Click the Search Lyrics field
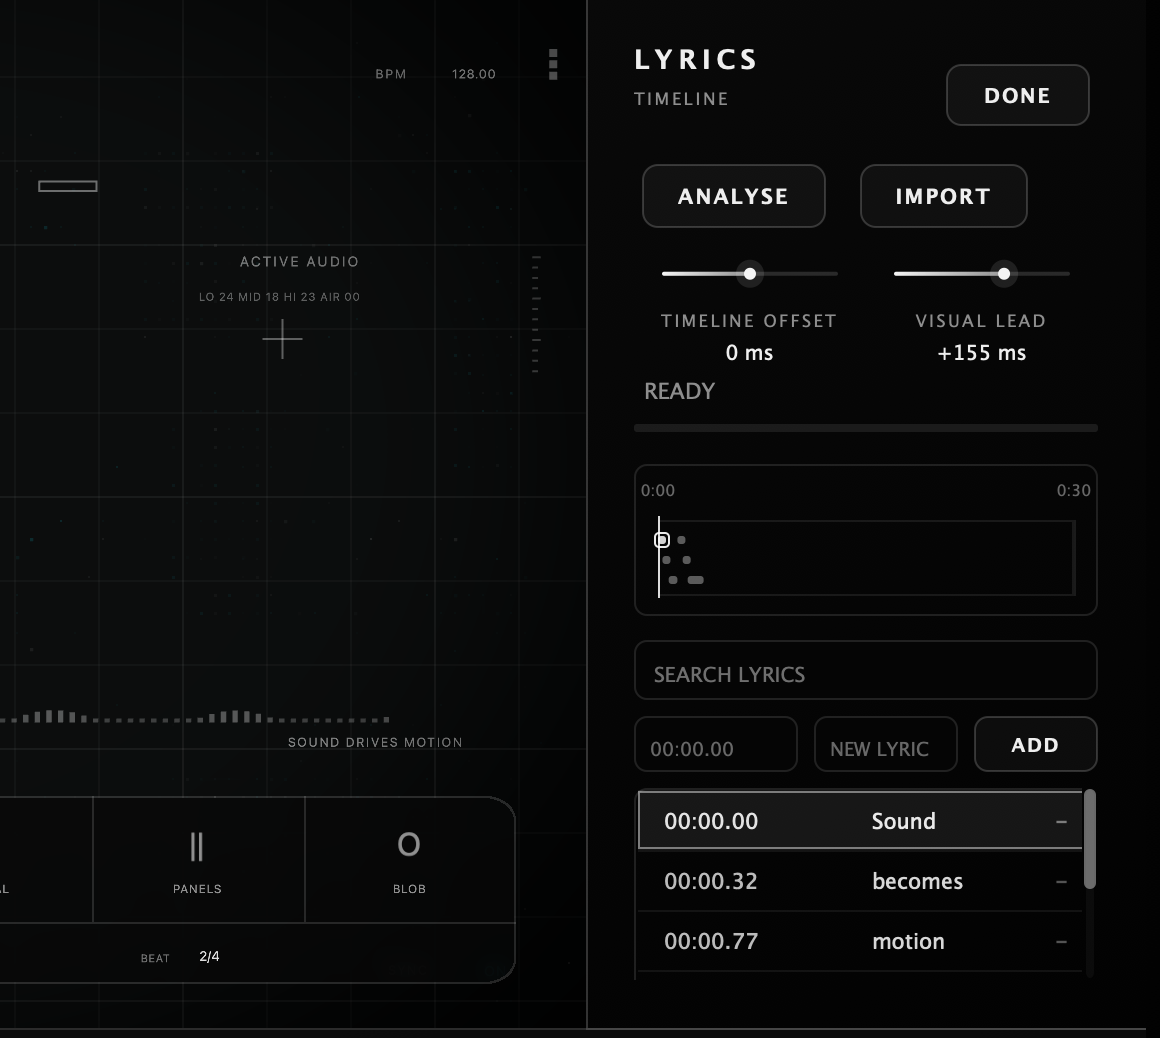Viewport: 1160px width, 1038px height. click(866, 670)
